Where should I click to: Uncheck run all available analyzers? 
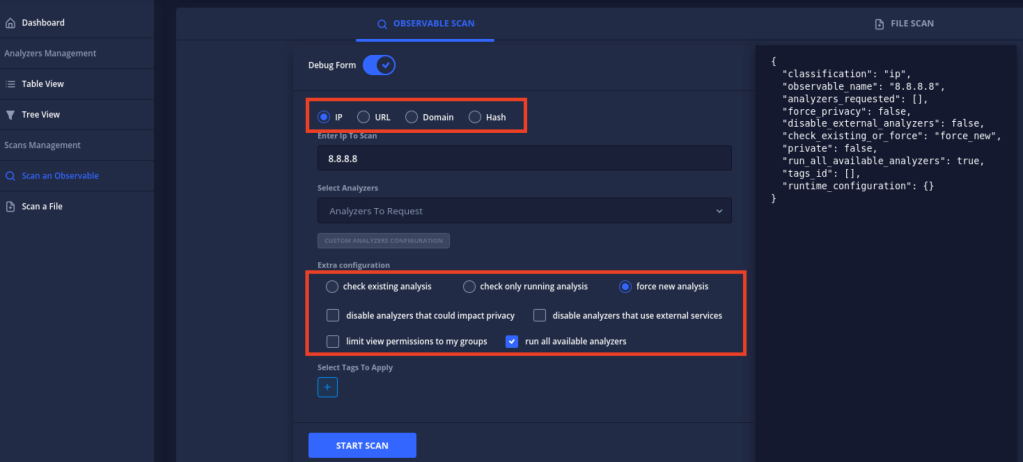coord(512,341)
